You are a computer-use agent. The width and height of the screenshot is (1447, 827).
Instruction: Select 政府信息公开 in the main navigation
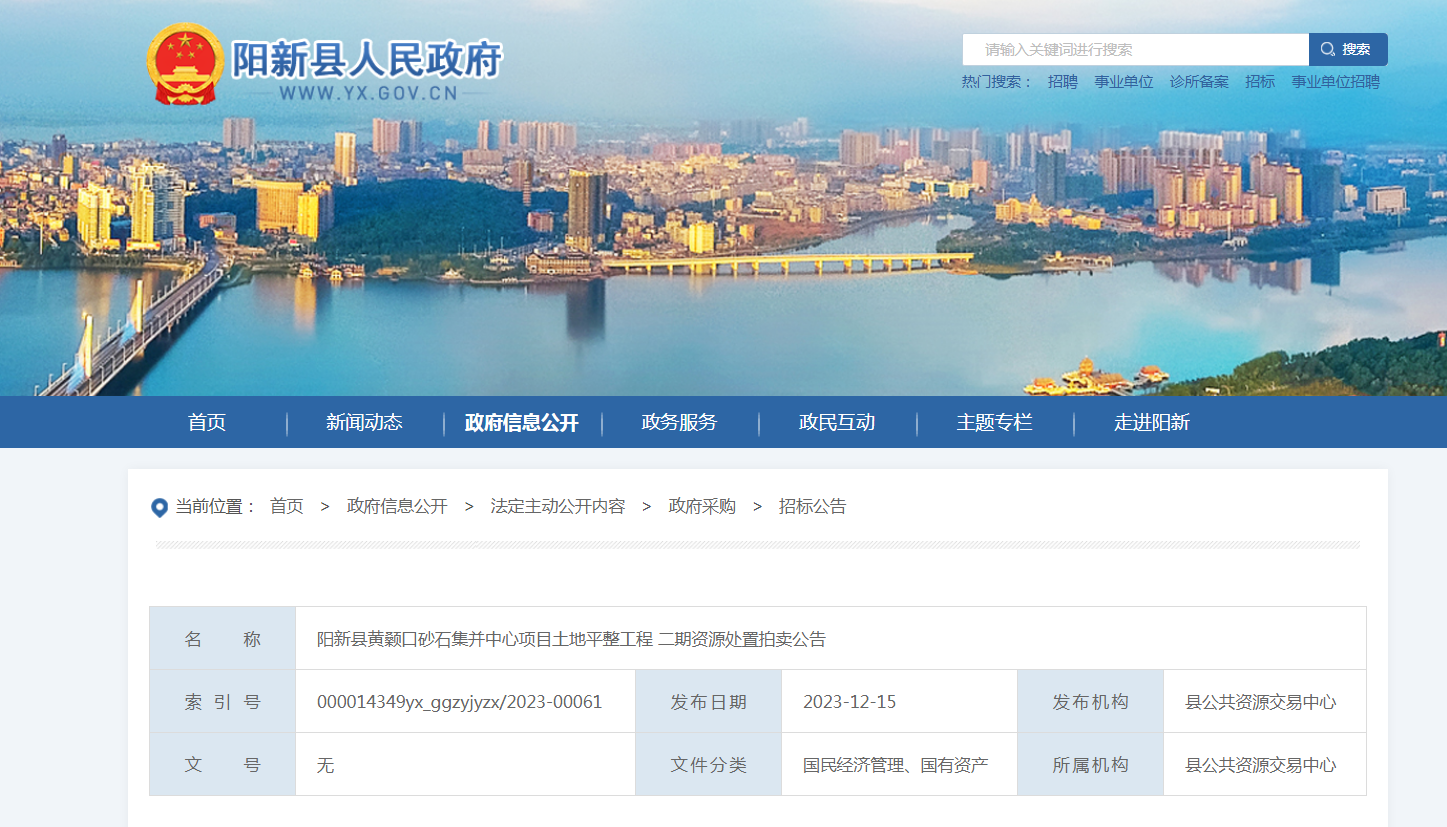522,422
